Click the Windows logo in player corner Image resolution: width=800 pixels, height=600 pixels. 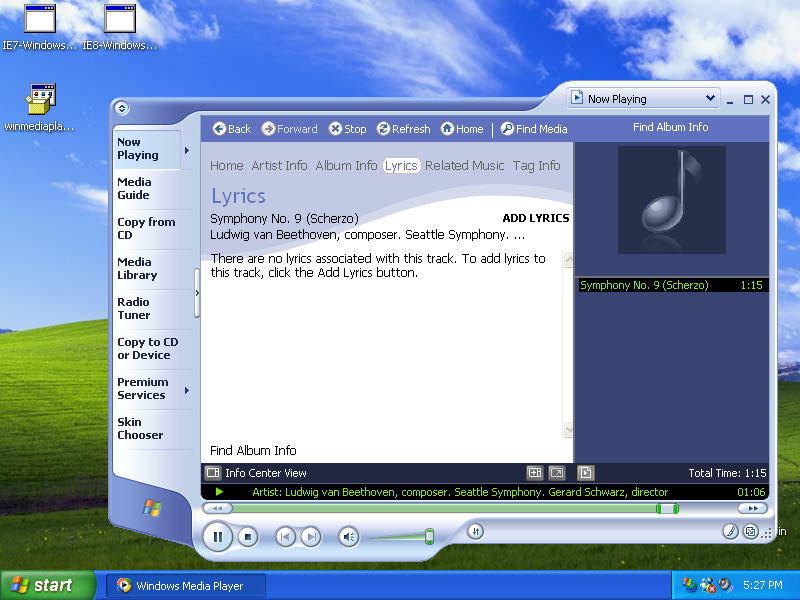click(152, 508)
